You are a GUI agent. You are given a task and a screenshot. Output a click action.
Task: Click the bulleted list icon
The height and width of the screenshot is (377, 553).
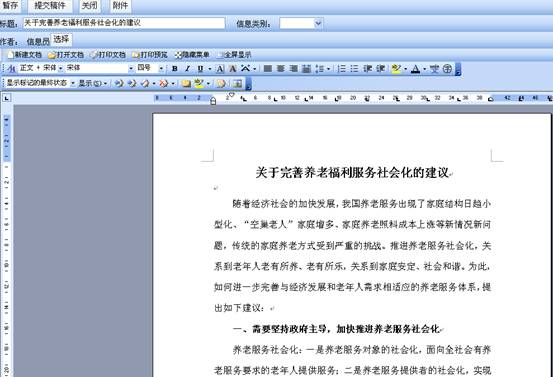pos(354,68)
